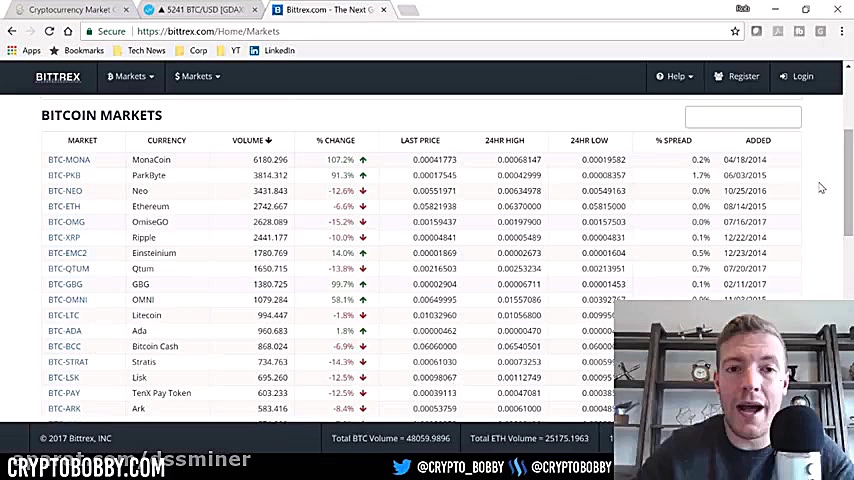Open the BTC-EMC2 market link

pos(68,253)
